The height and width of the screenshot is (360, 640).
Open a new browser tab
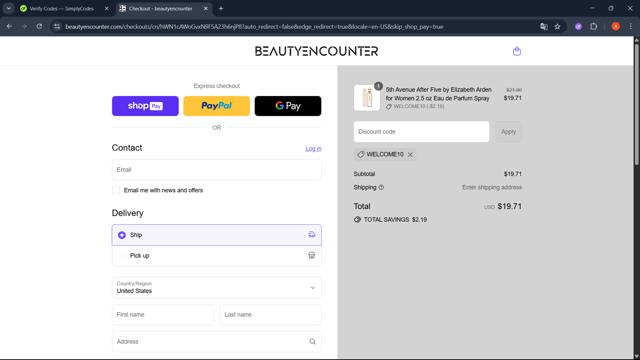pos(221,9)
